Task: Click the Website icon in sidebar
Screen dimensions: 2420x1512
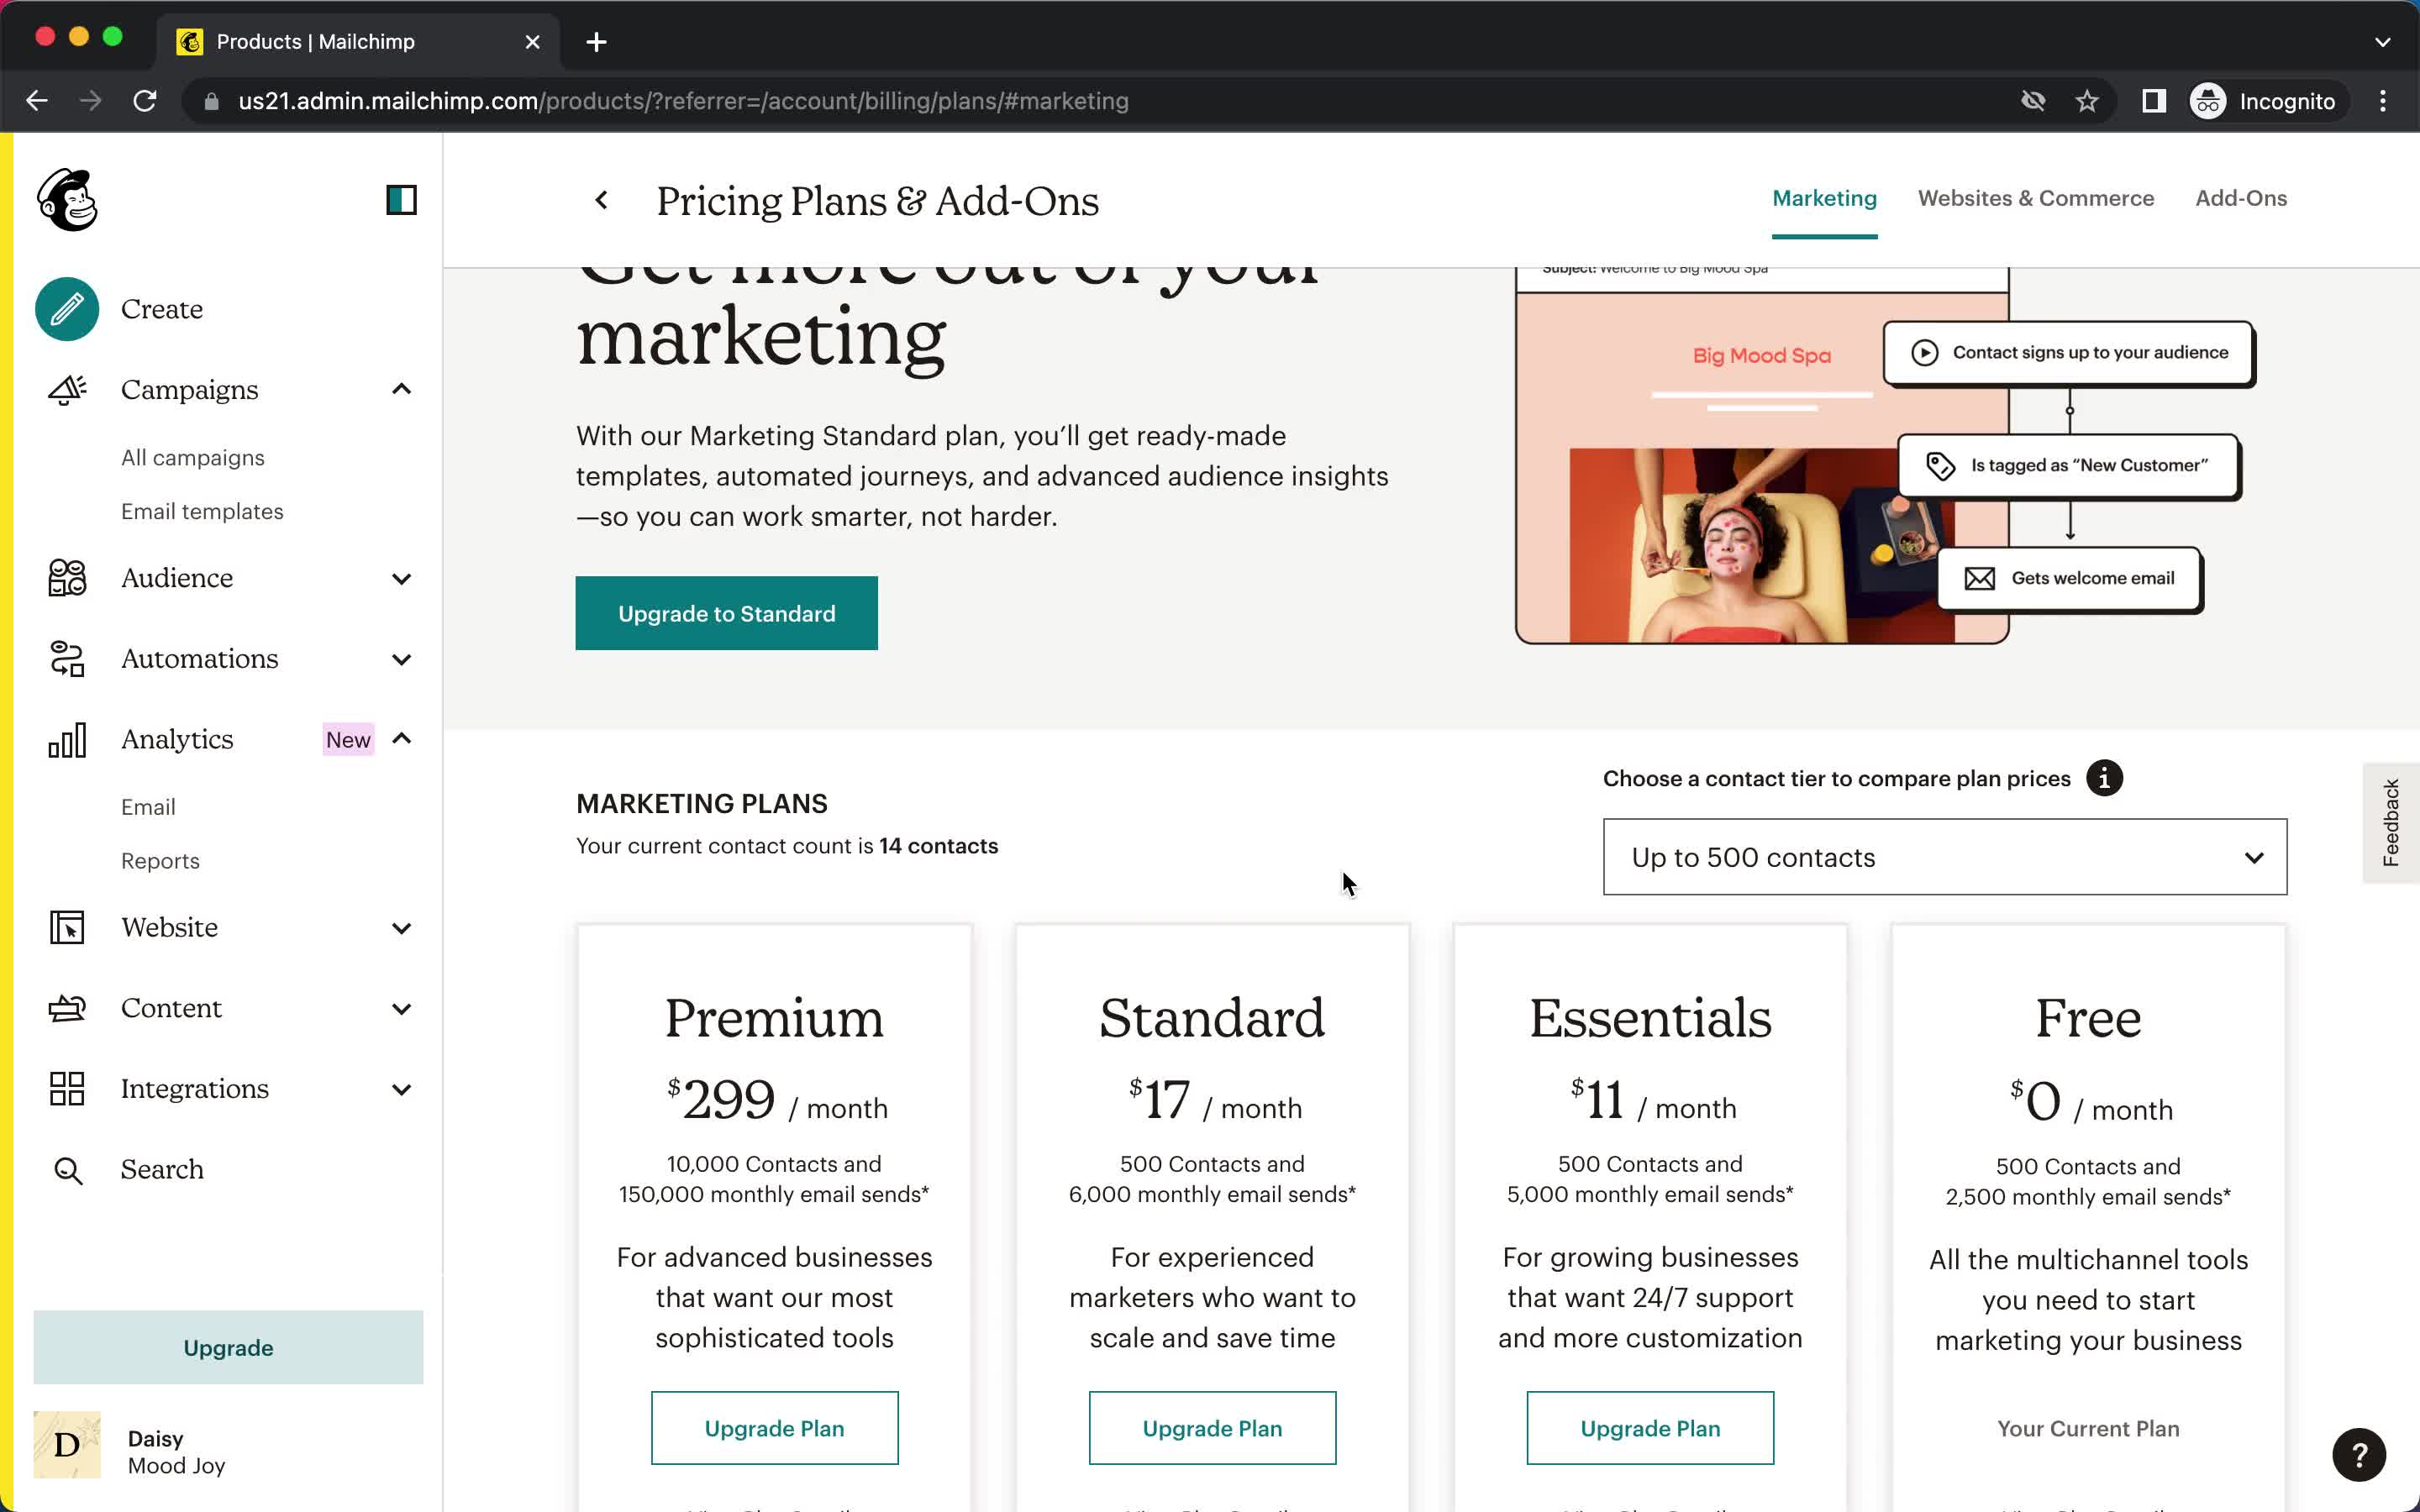Action: click(x=63, y=927)
